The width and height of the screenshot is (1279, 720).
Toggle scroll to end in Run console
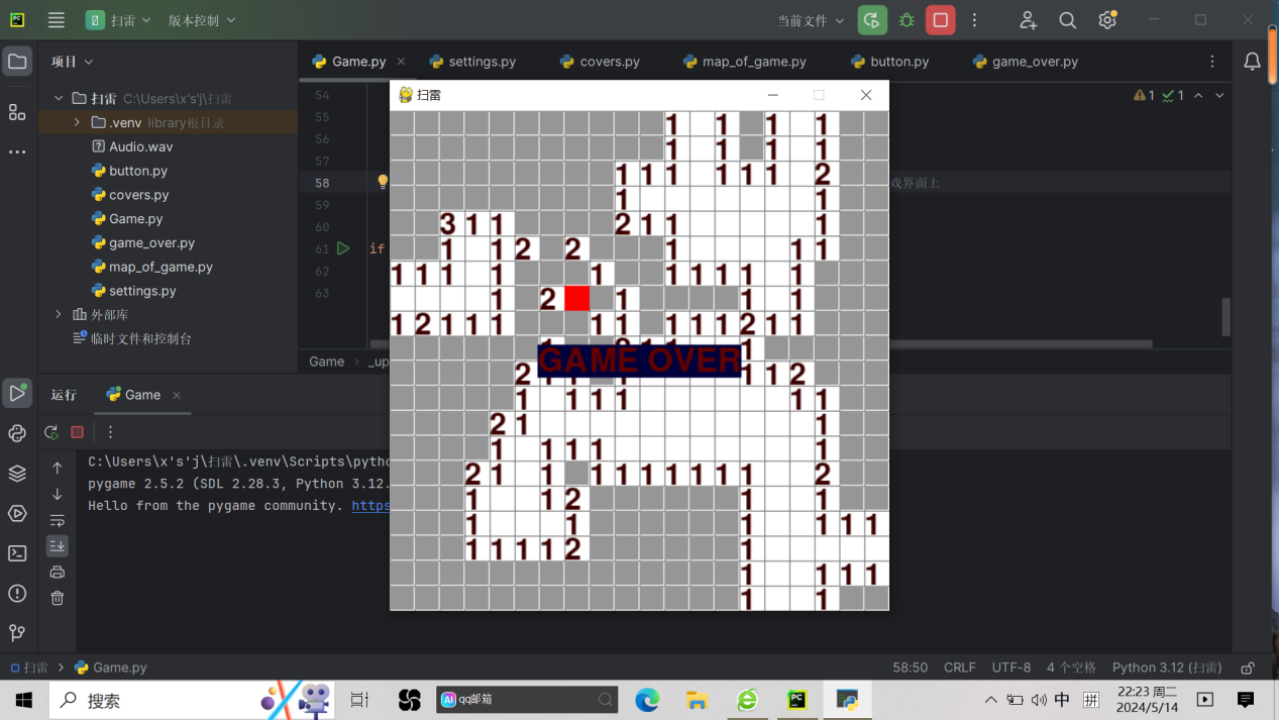57,546
